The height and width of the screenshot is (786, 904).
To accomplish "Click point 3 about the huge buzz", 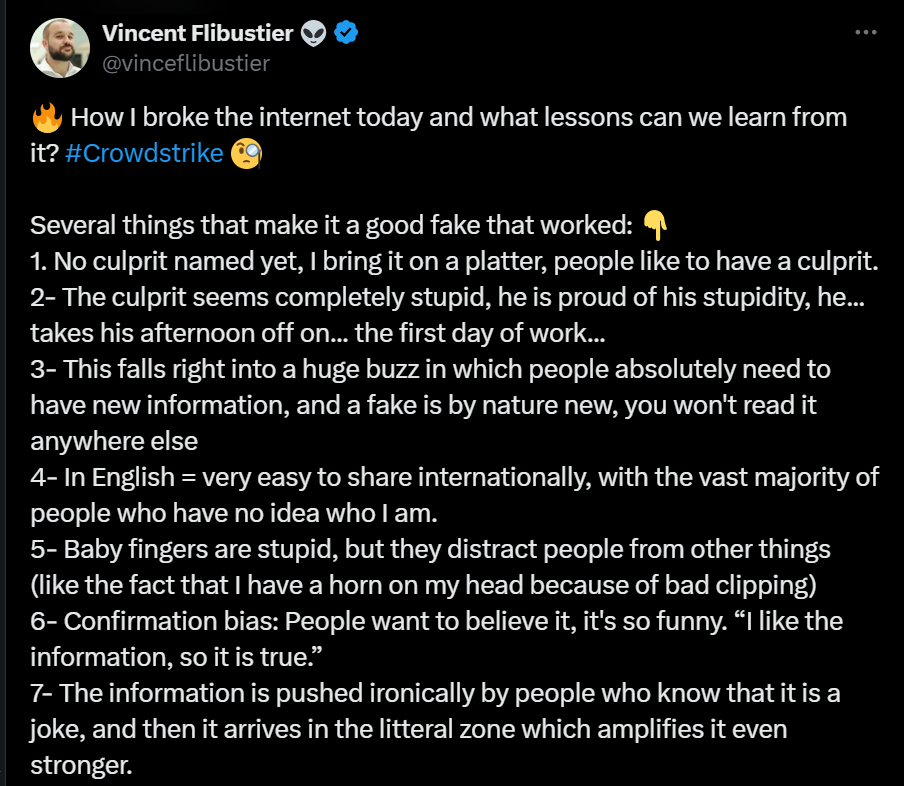I will click(430, 370).
